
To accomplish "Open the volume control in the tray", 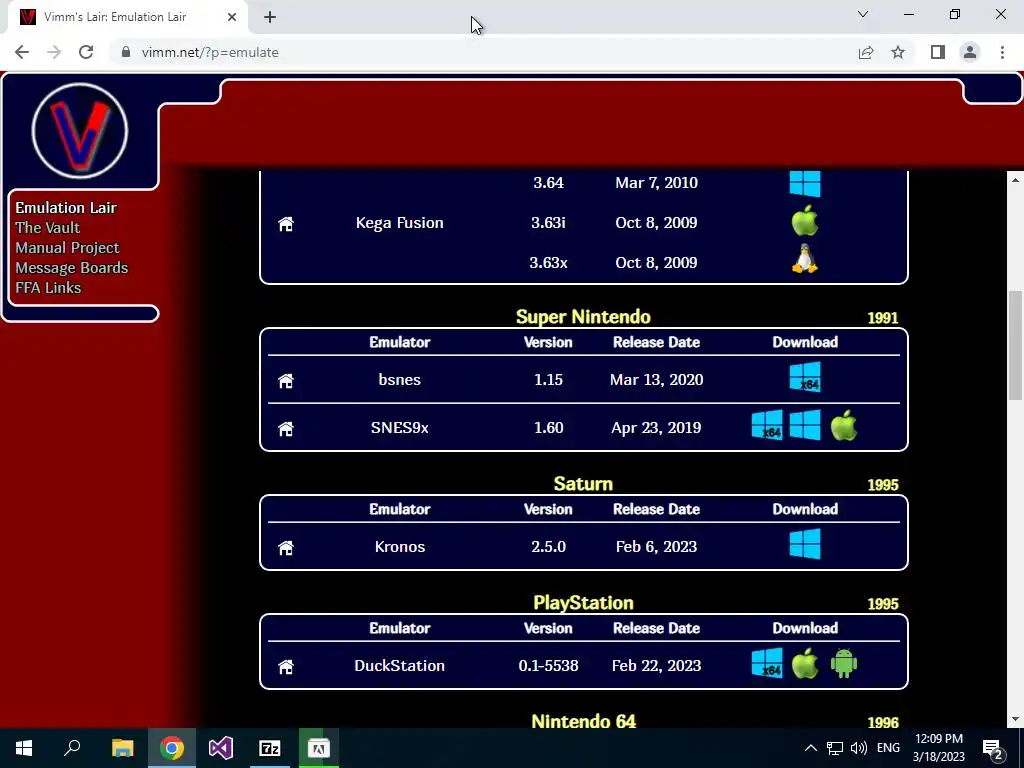I will 859,748.
